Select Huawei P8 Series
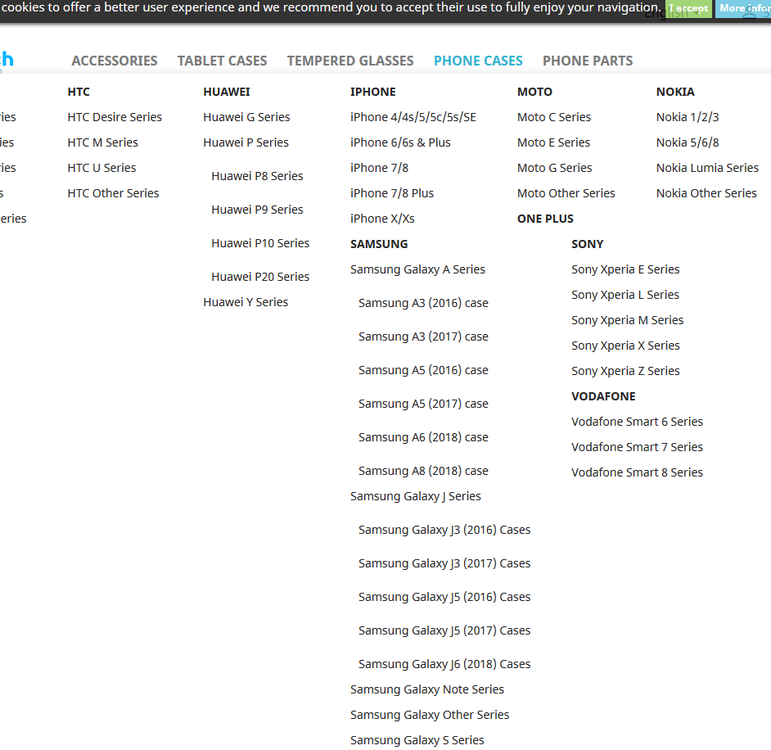The height and width of the screenshot is (750, 771). [x=257, y=176]
